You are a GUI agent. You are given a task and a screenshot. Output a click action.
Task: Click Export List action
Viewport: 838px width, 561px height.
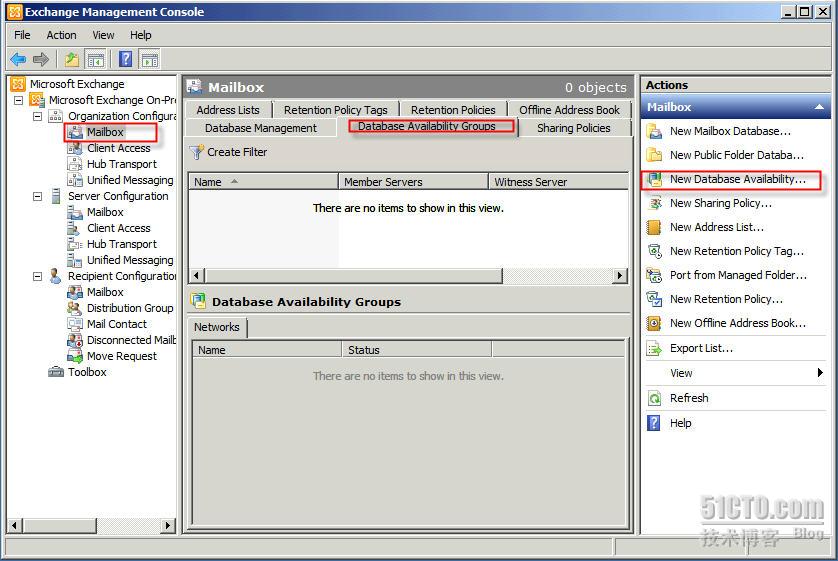[701, 348]
